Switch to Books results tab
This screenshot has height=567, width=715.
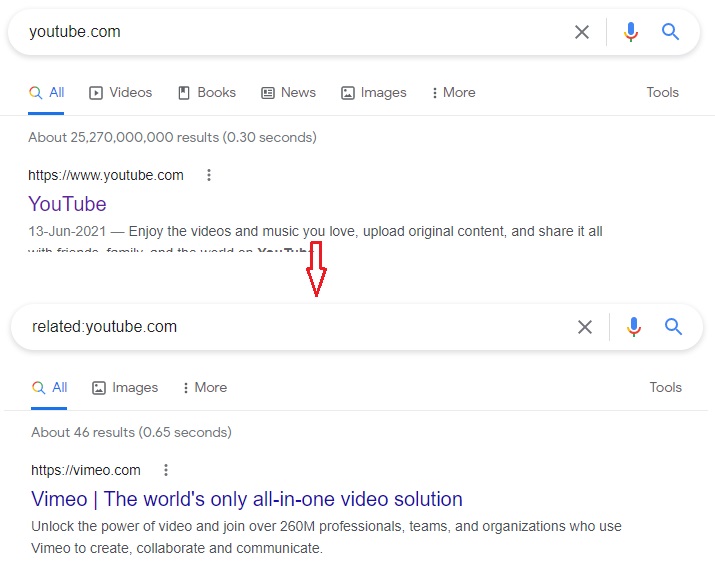coord(207,93)
